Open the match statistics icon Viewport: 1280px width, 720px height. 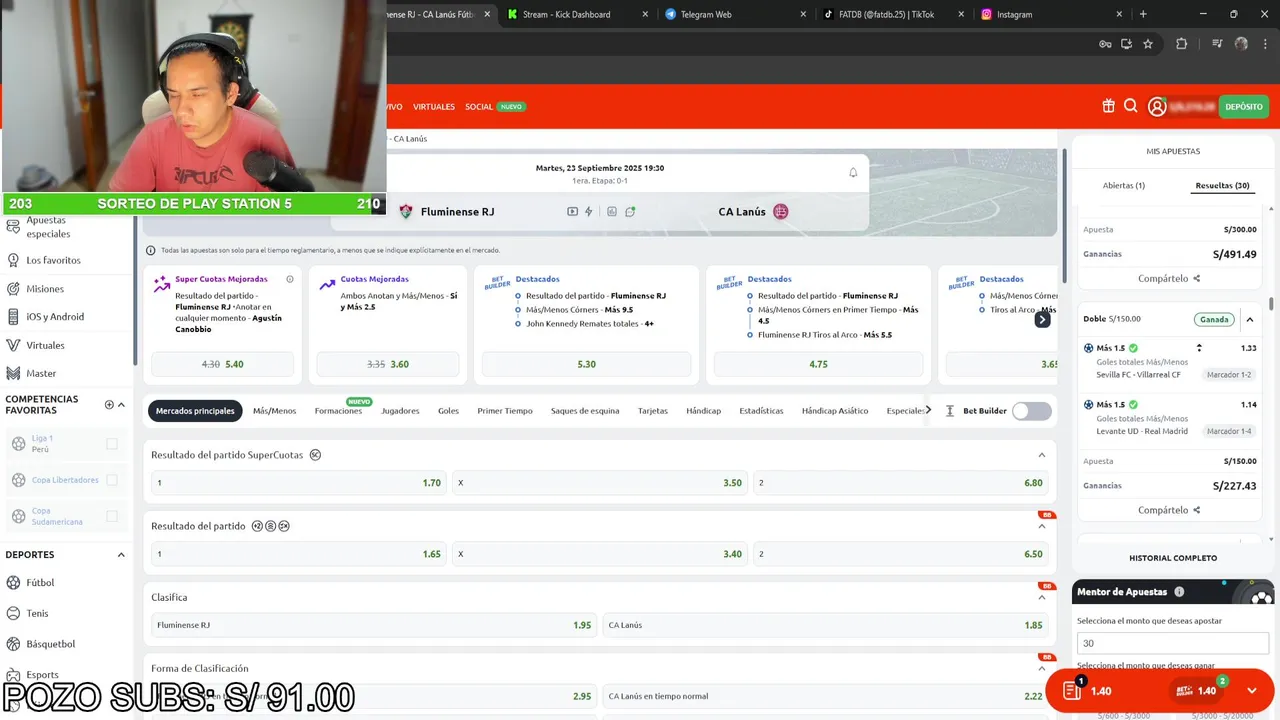pyautogui.click(x=612, y=212)
